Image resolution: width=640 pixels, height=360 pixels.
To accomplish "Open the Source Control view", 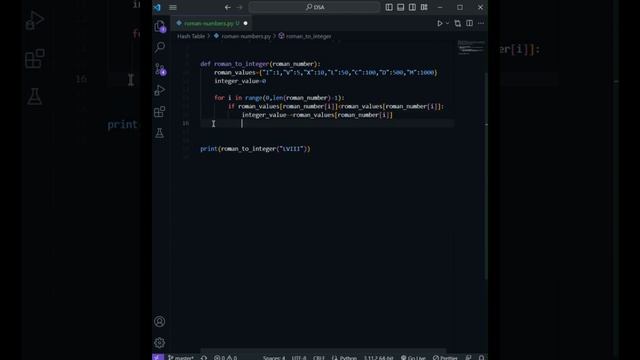I will coord(160,69).
